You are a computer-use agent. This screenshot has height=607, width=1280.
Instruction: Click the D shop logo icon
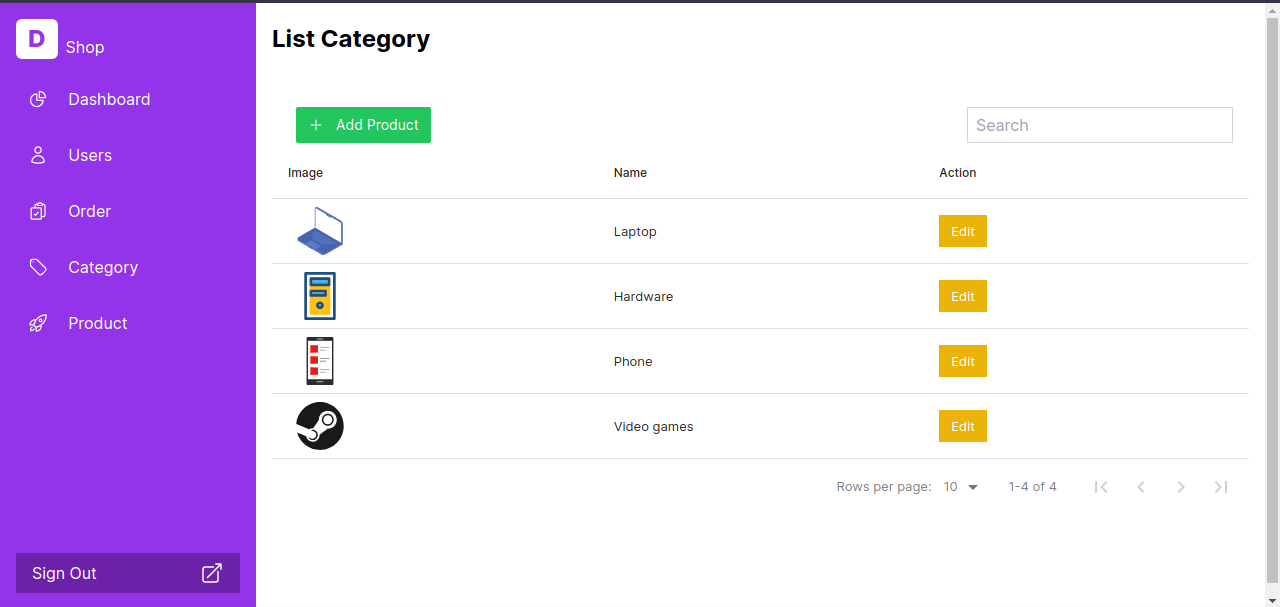(x=37, y=39)
